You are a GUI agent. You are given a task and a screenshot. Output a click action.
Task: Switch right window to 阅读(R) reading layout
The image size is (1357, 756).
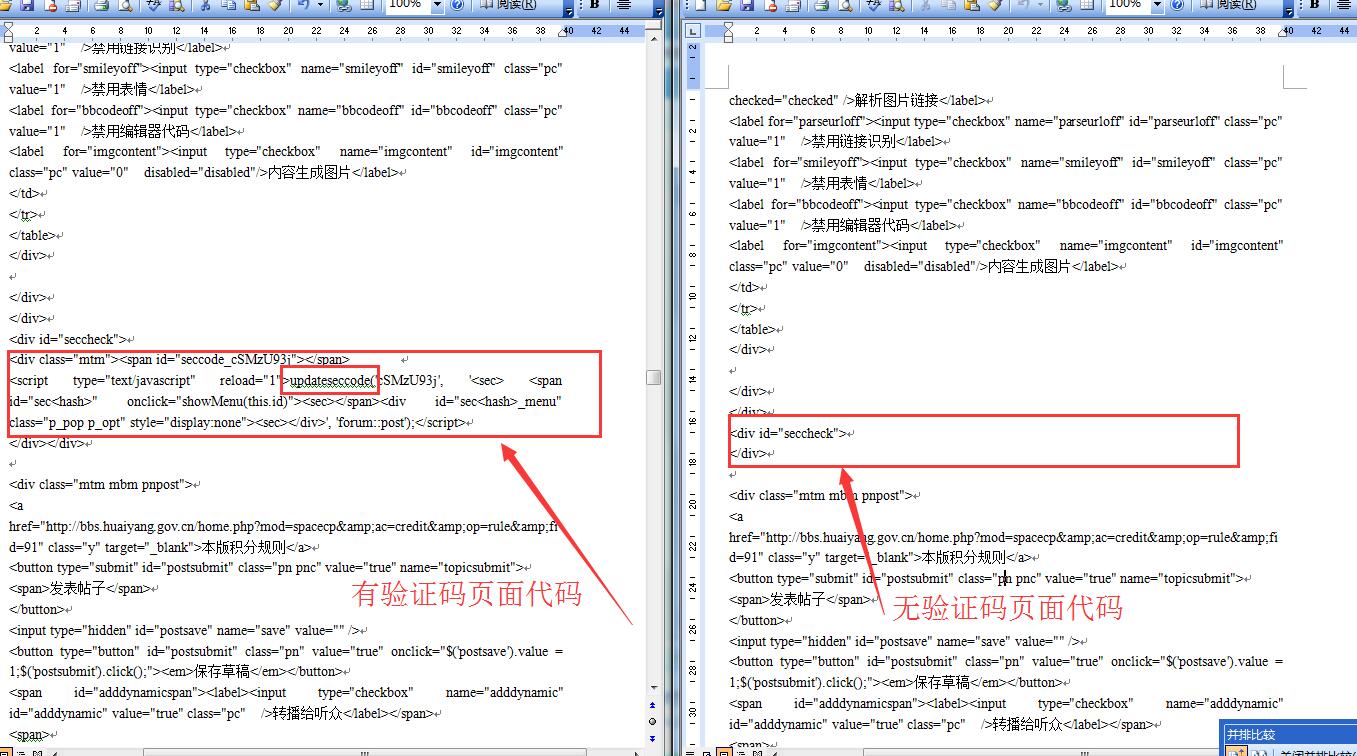click(x=1228, y=5)
